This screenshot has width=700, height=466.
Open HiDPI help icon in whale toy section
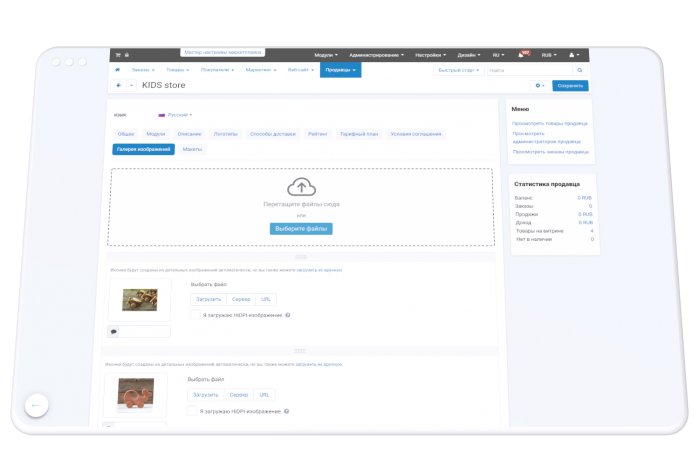[x=287, y=412]
